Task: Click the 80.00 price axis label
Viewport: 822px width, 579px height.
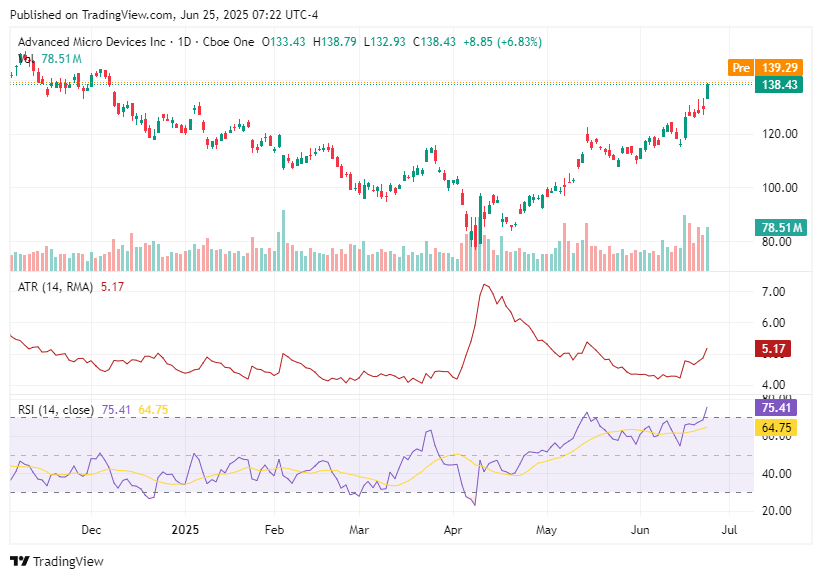Action: (776, 242)
